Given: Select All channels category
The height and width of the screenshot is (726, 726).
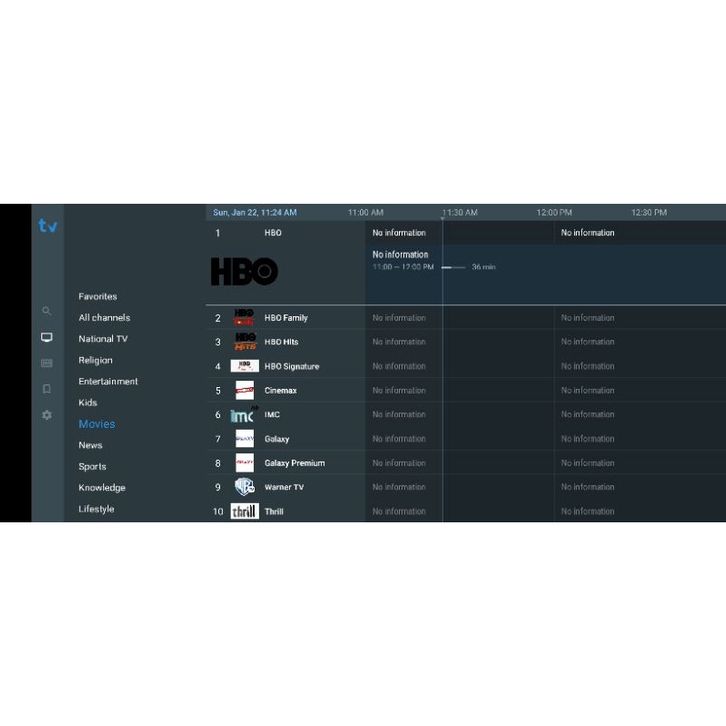Looking at the screenshot, I should click(x=104, y=318).
